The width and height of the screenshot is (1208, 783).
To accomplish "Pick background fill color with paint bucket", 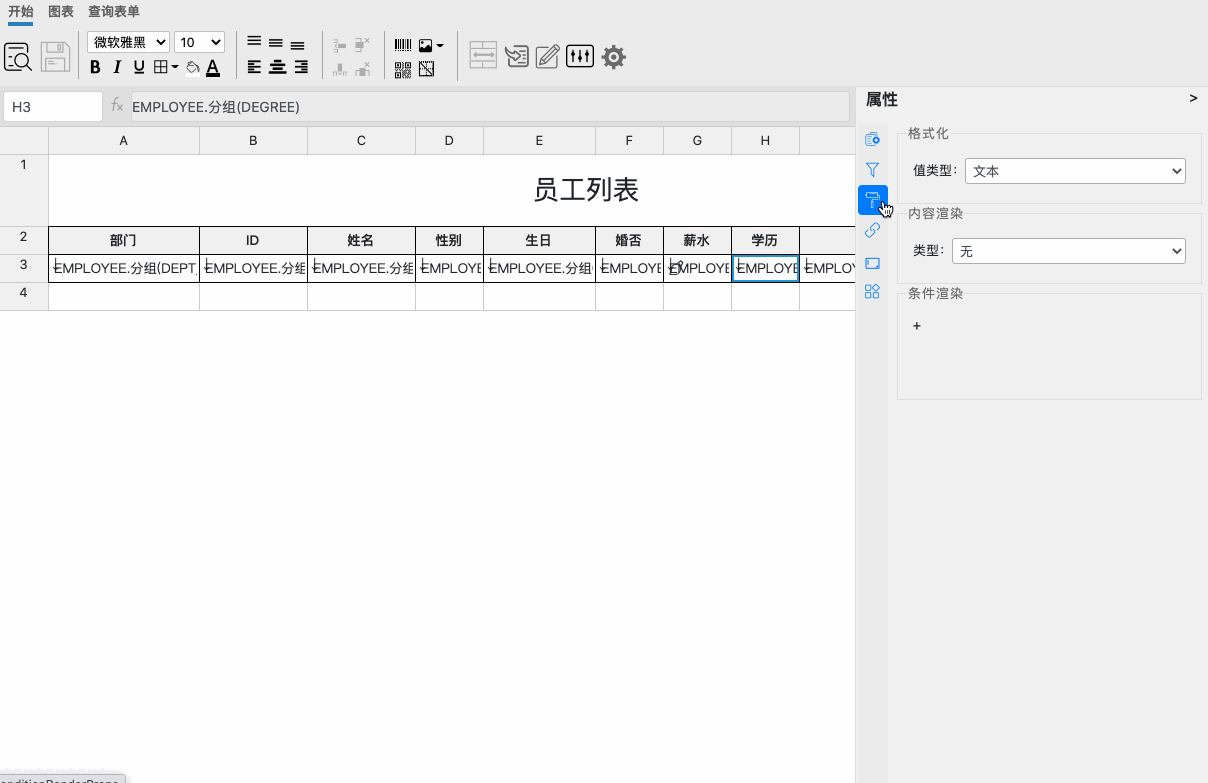I will (193, 68).
